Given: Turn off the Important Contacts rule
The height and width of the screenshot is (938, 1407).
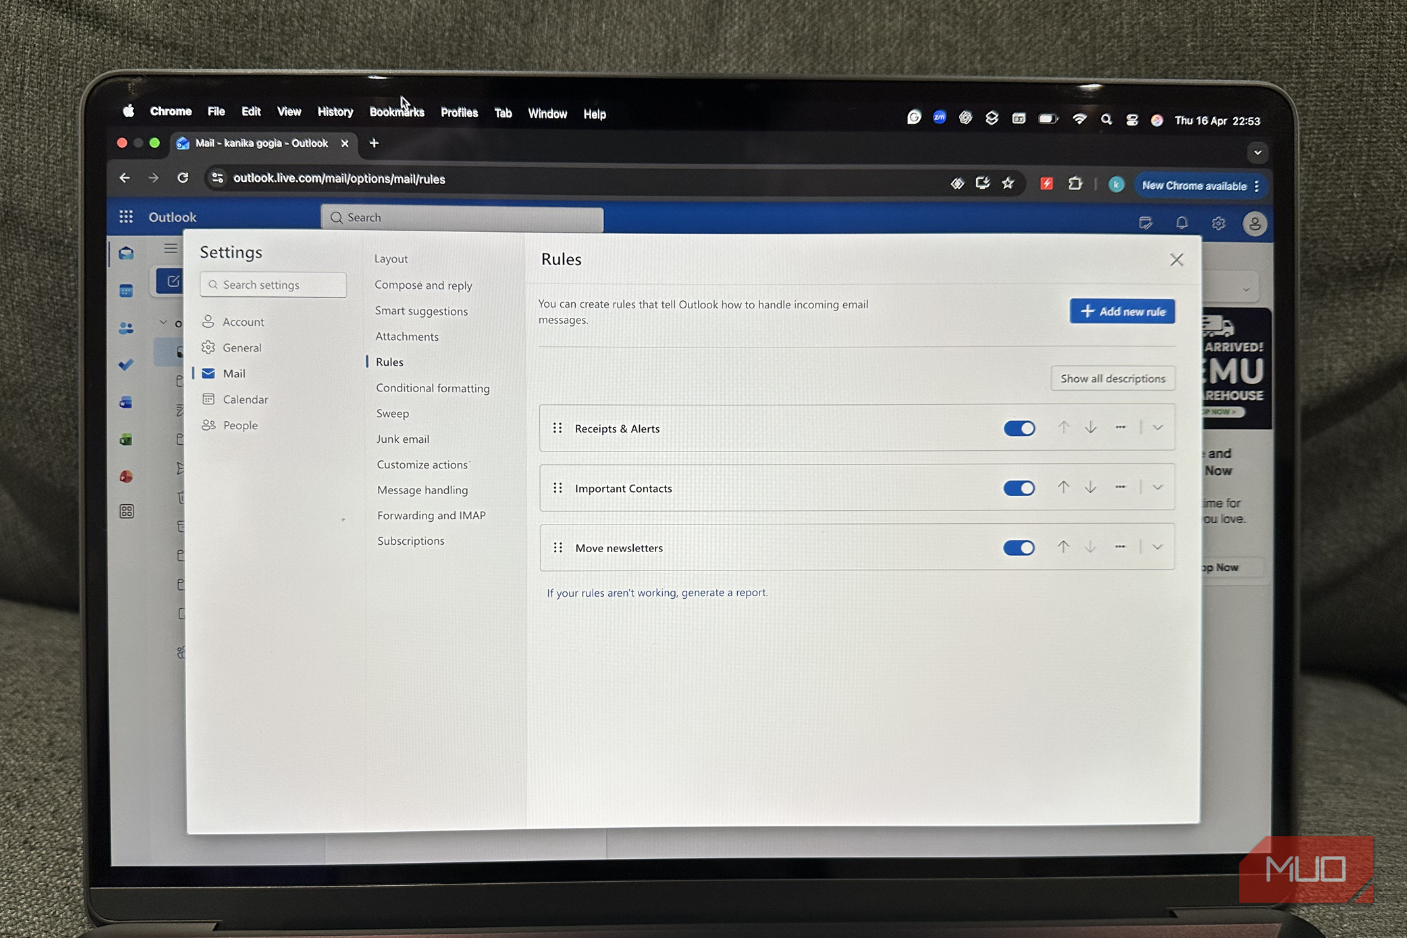Looking at the screenshot, I should pyautogui.click(x=1019, y=488).
